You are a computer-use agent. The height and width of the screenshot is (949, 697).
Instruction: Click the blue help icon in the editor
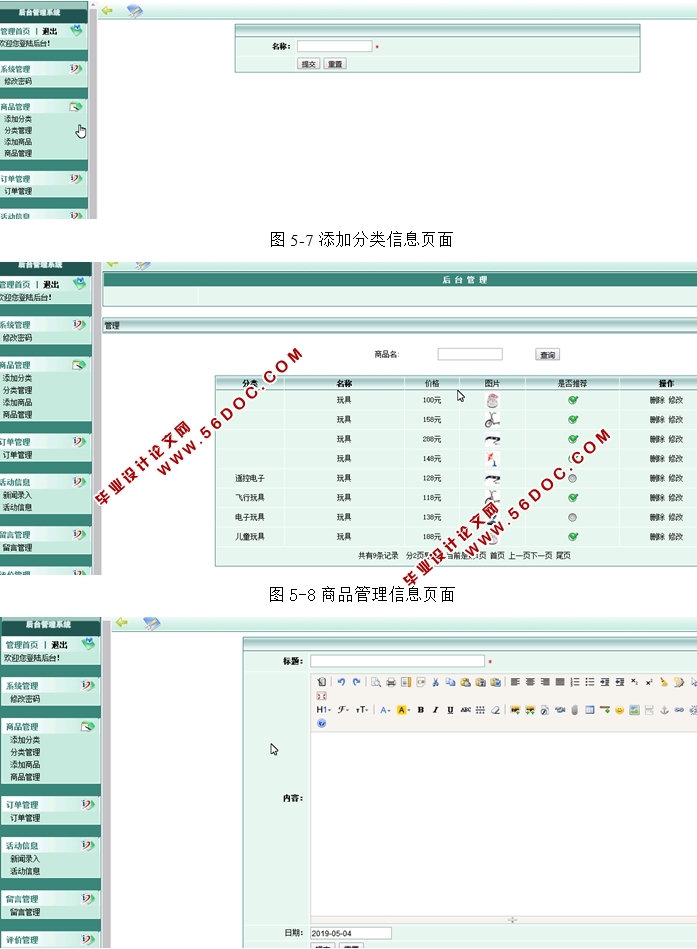coord(321,723)
